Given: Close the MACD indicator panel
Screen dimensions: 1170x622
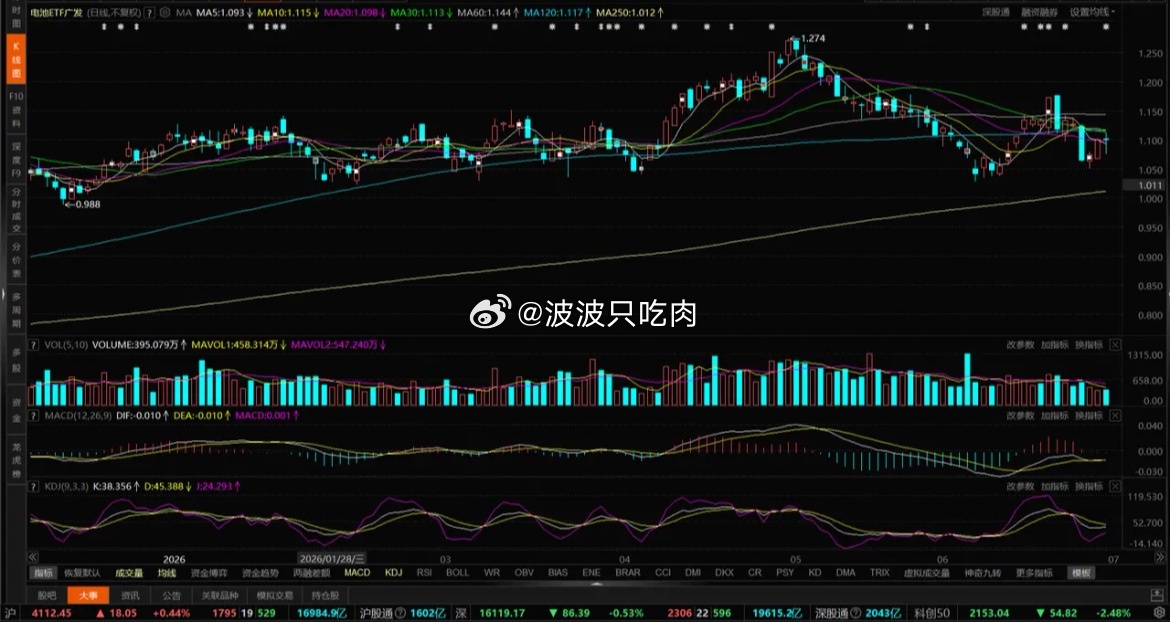Looking at the screenshot, I should pyautogui.click(x=1115, y=415).
